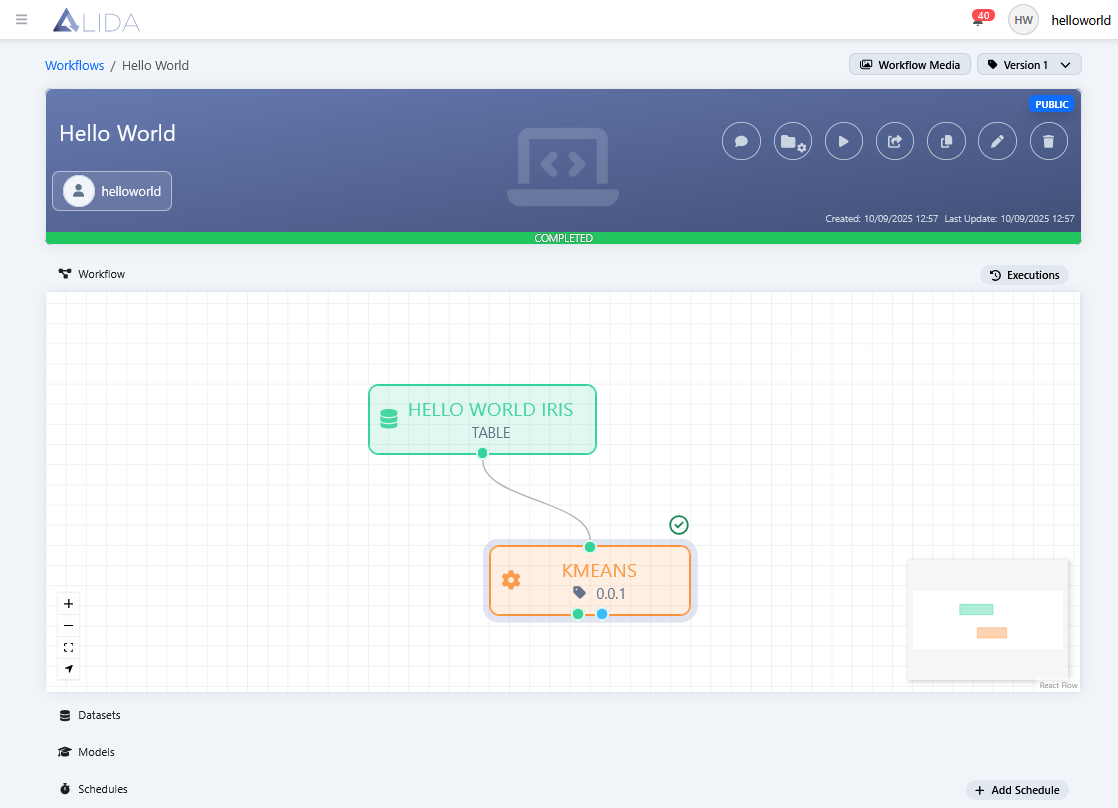Expand the Version 1 dropdown

tap(1029, 65)
